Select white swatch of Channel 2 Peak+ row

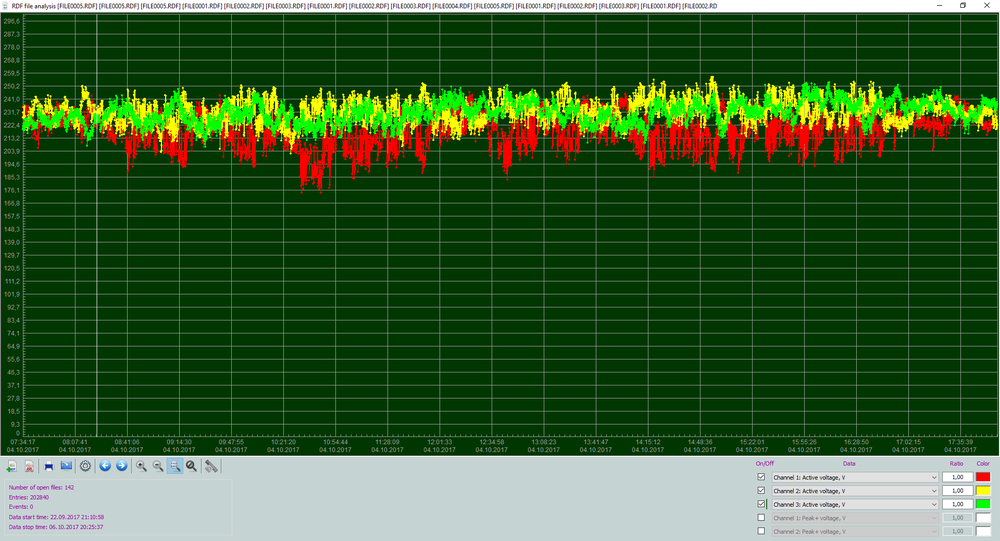point(983,531)
